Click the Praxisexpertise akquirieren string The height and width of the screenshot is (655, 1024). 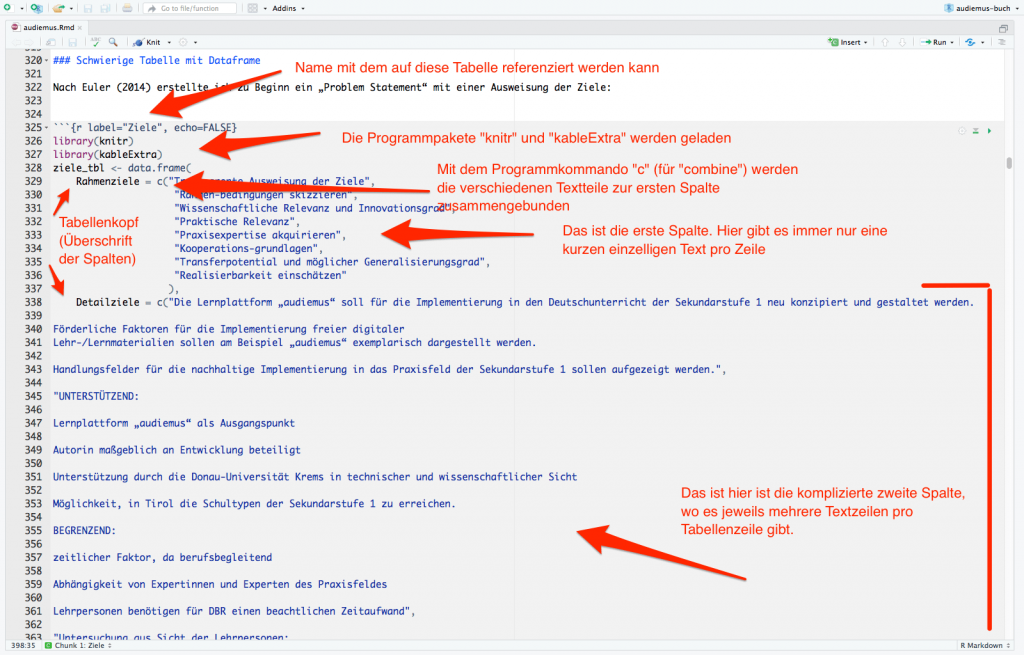pyautogui.click(x=258, y=234)
